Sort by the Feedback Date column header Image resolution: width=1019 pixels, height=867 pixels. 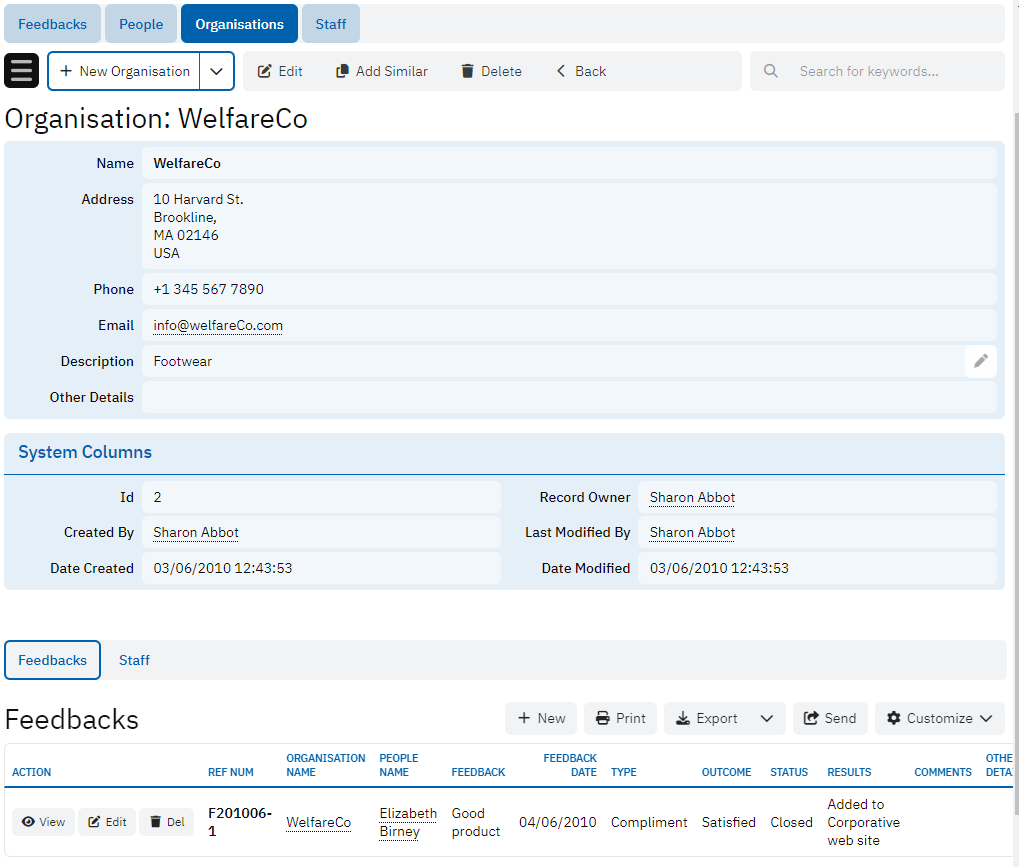[x=570, y=765]
